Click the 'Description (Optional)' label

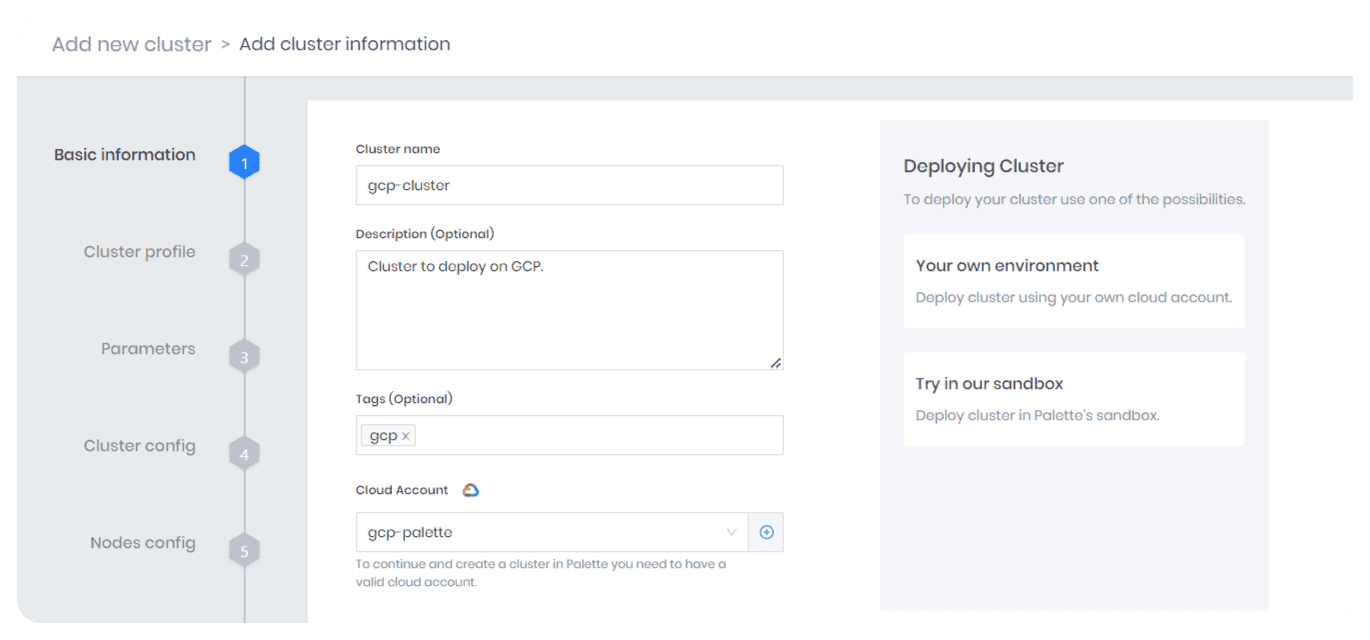[x=425, y=234]
